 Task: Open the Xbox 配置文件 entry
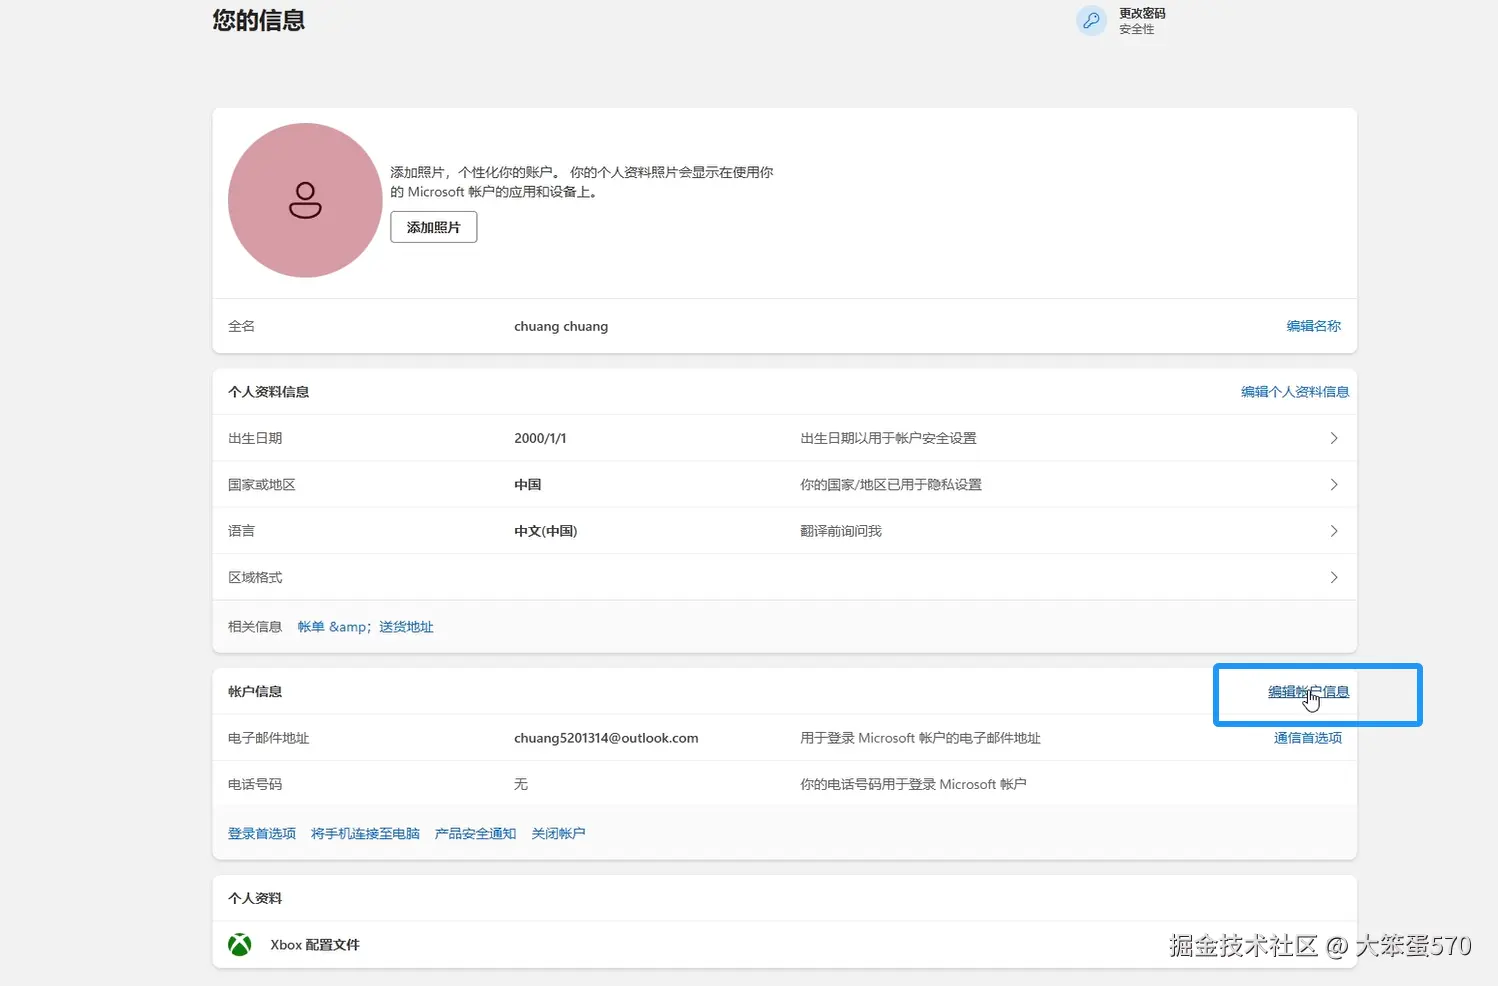coord(315,945)
